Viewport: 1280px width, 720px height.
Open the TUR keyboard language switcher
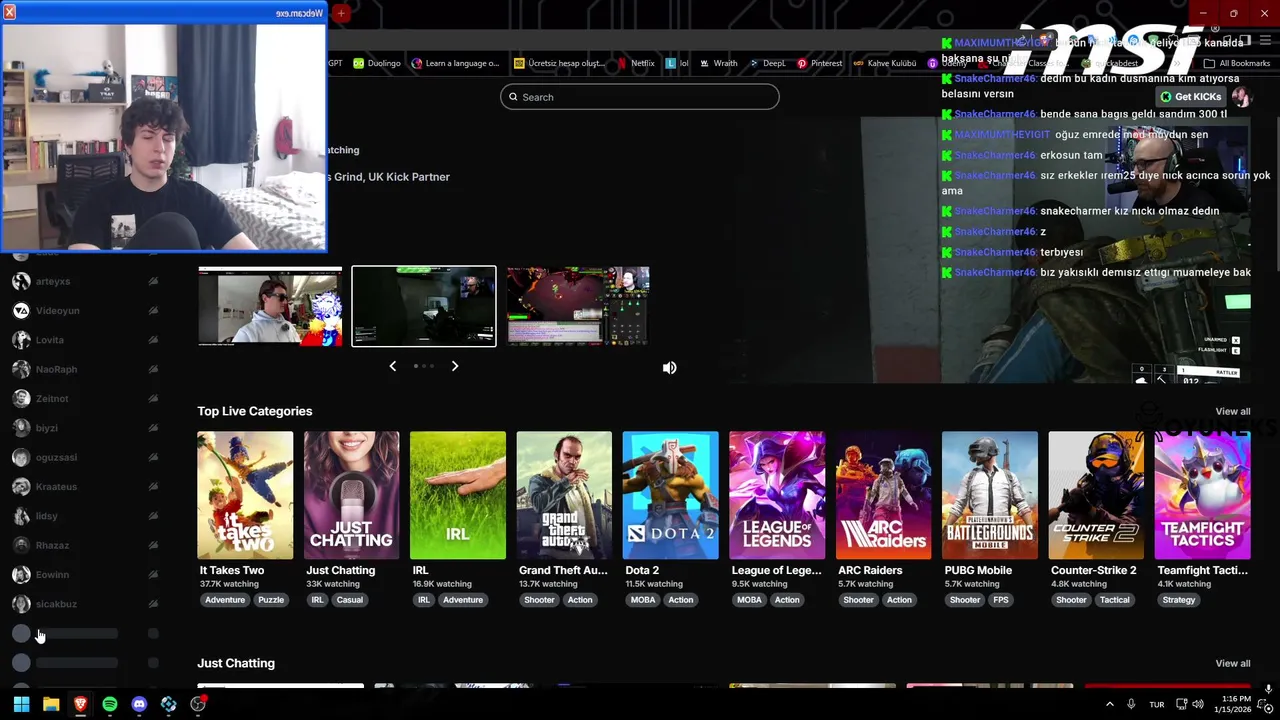(x=1156, y=704)
